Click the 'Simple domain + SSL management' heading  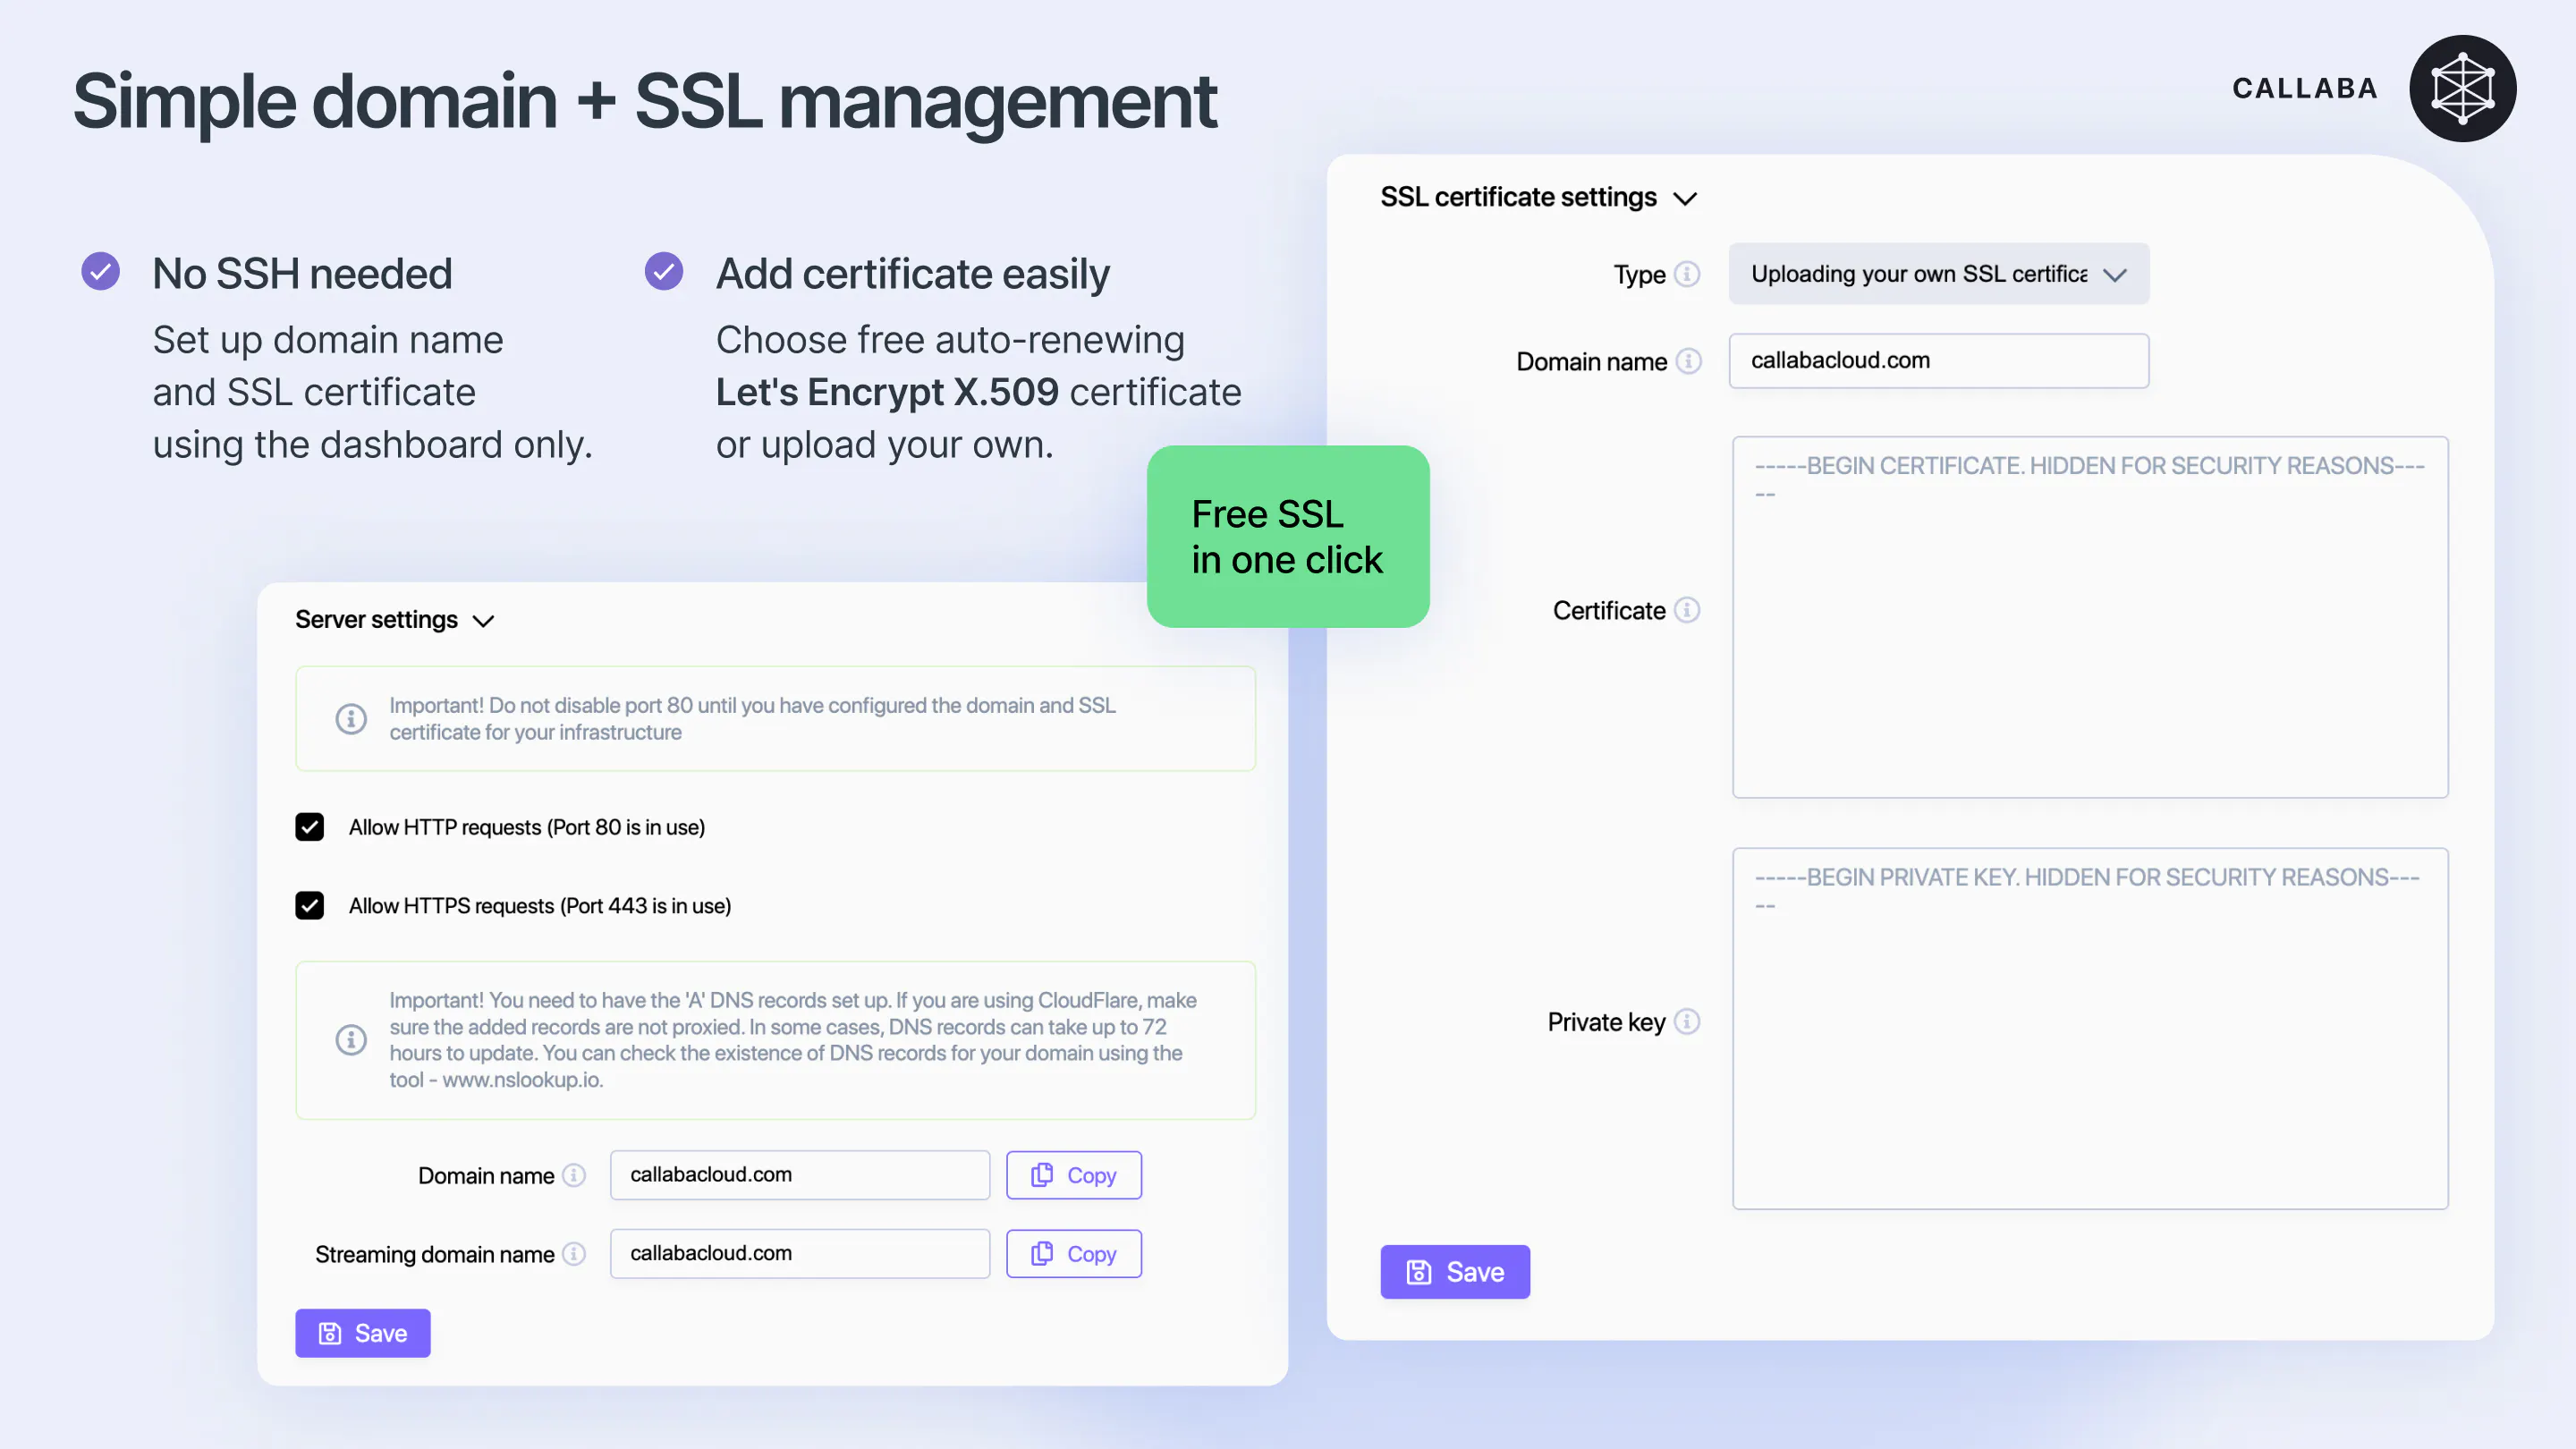coord(645,101)
